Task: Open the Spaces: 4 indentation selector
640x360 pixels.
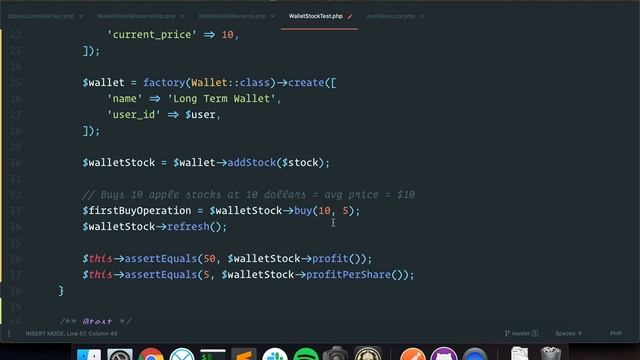Action: 568,333
